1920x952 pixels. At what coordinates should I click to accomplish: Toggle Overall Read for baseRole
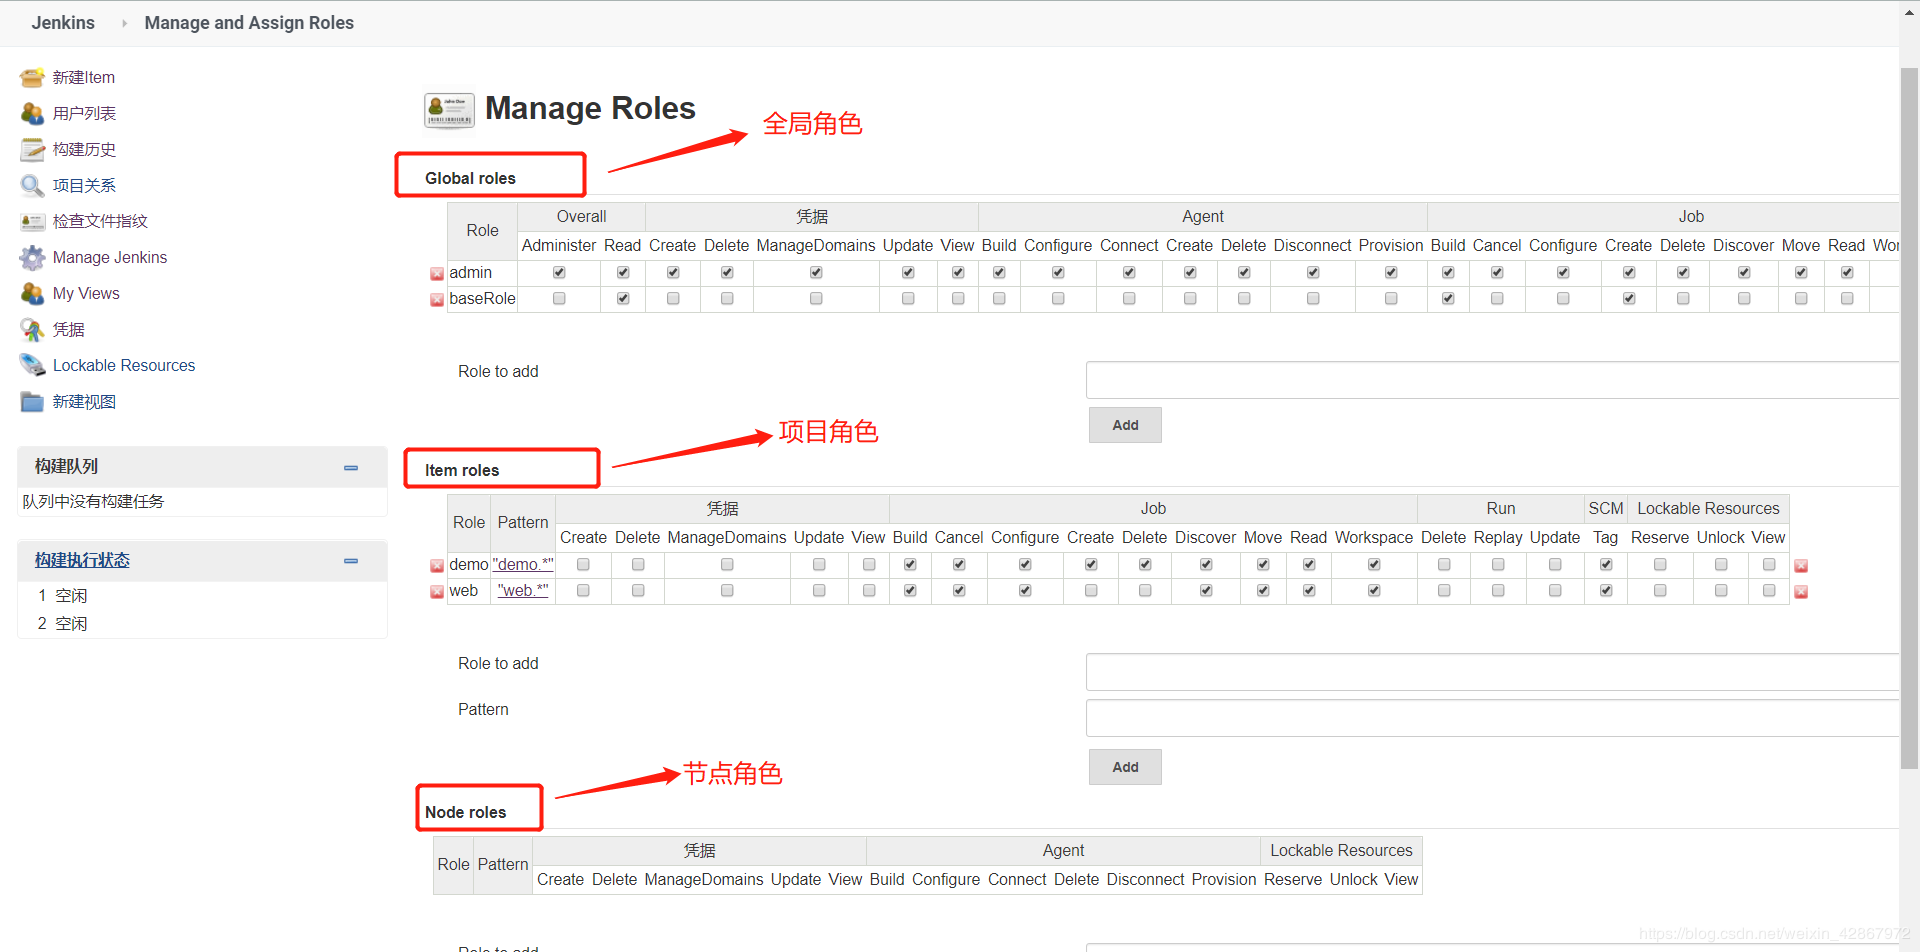point(623,299)
